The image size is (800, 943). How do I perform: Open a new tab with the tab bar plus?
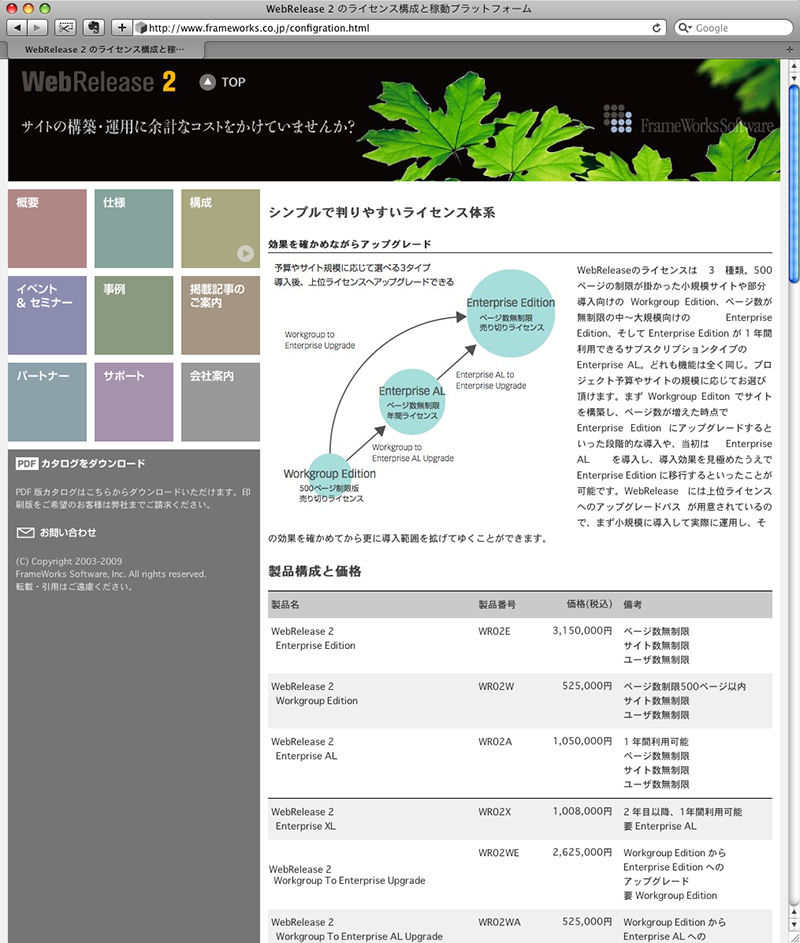coord(790,49)
